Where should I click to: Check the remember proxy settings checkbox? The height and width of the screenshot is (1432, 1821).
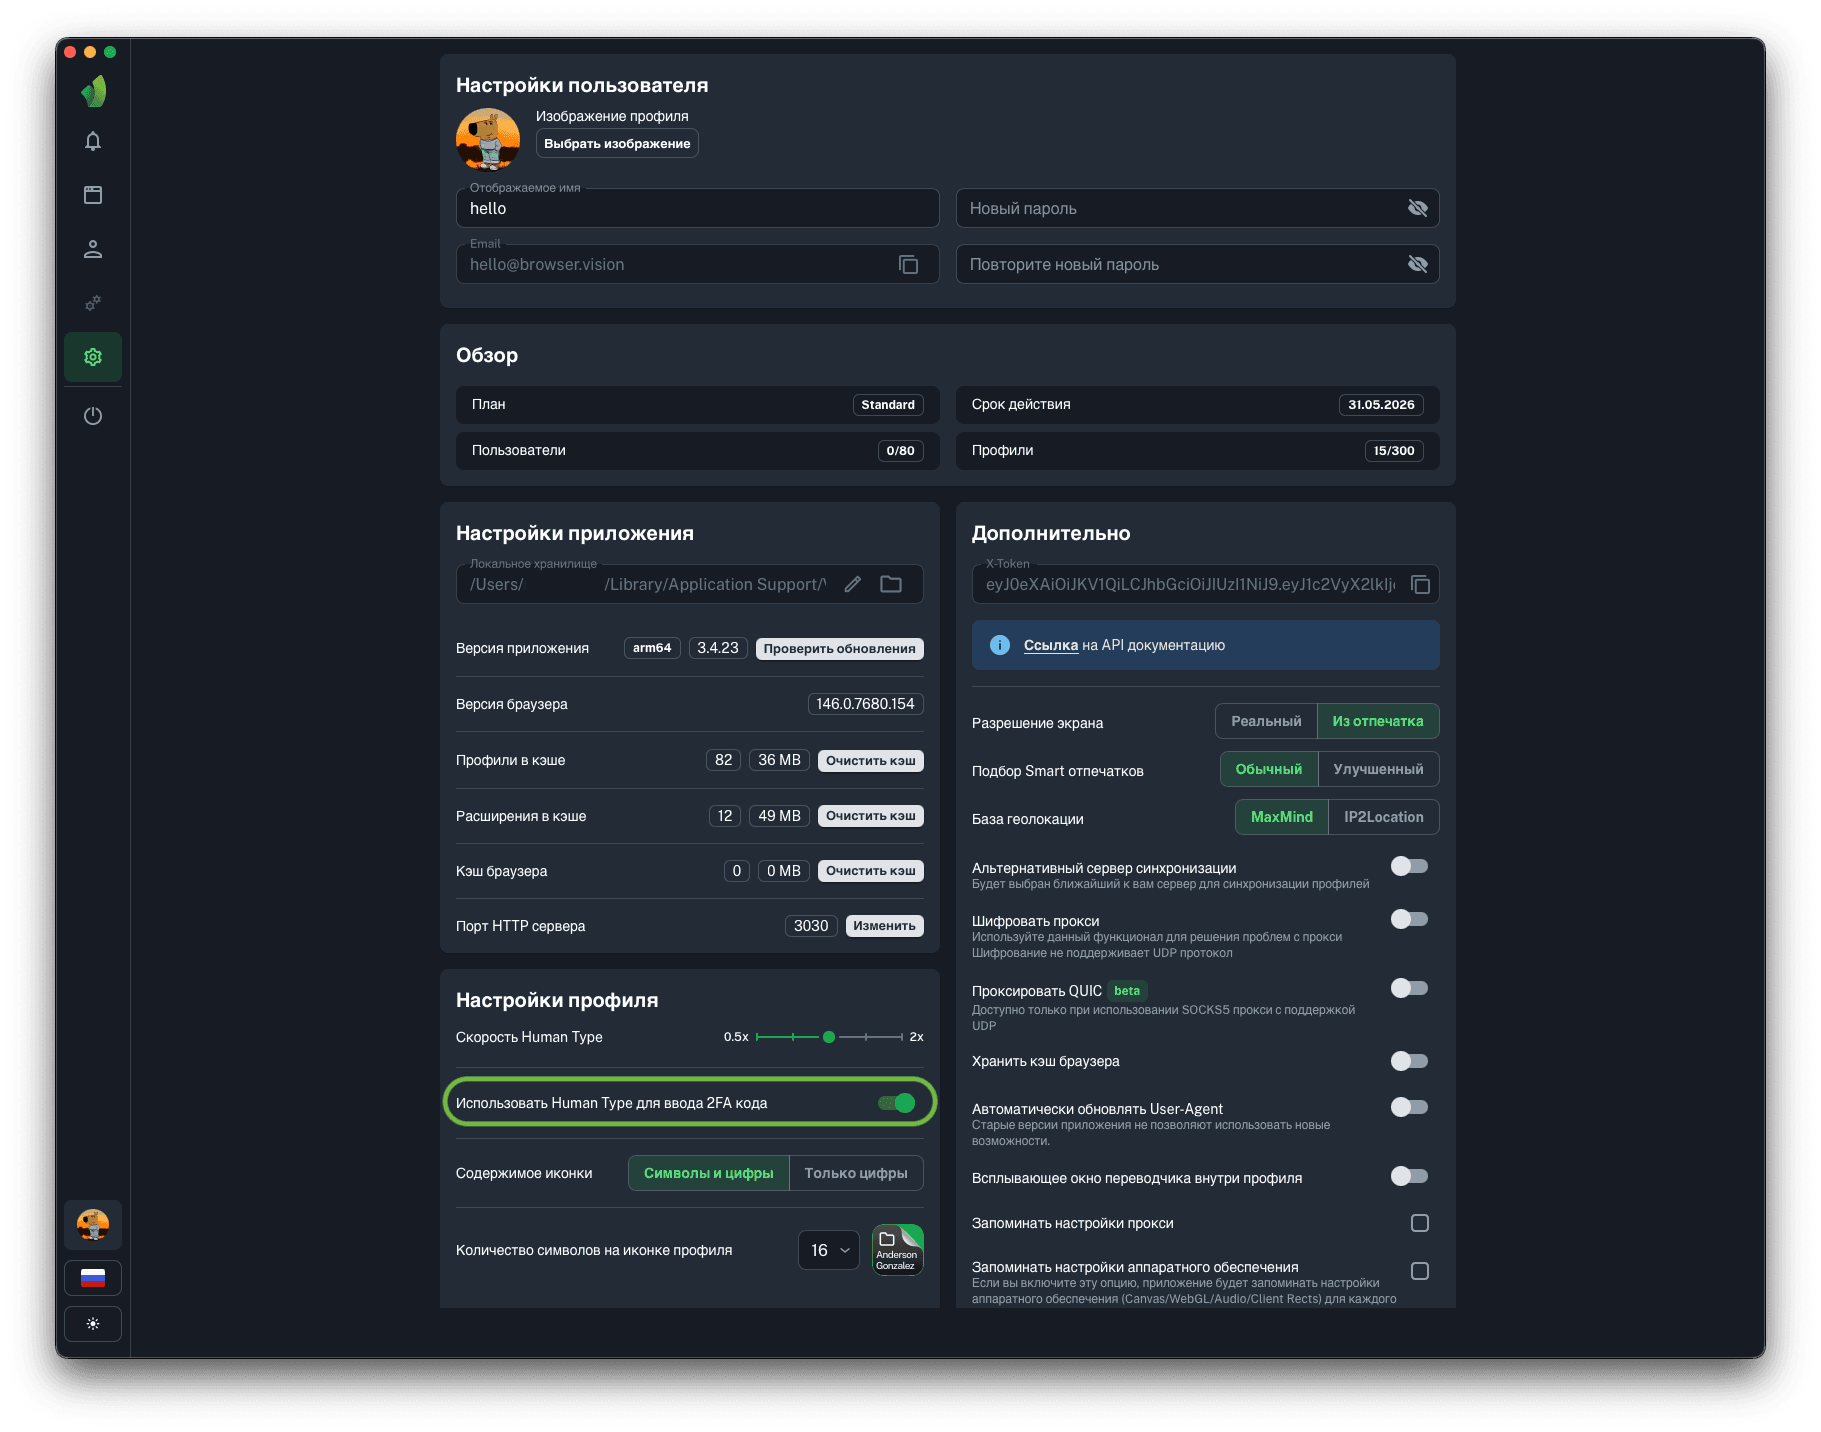[x=1419, y=1223]
